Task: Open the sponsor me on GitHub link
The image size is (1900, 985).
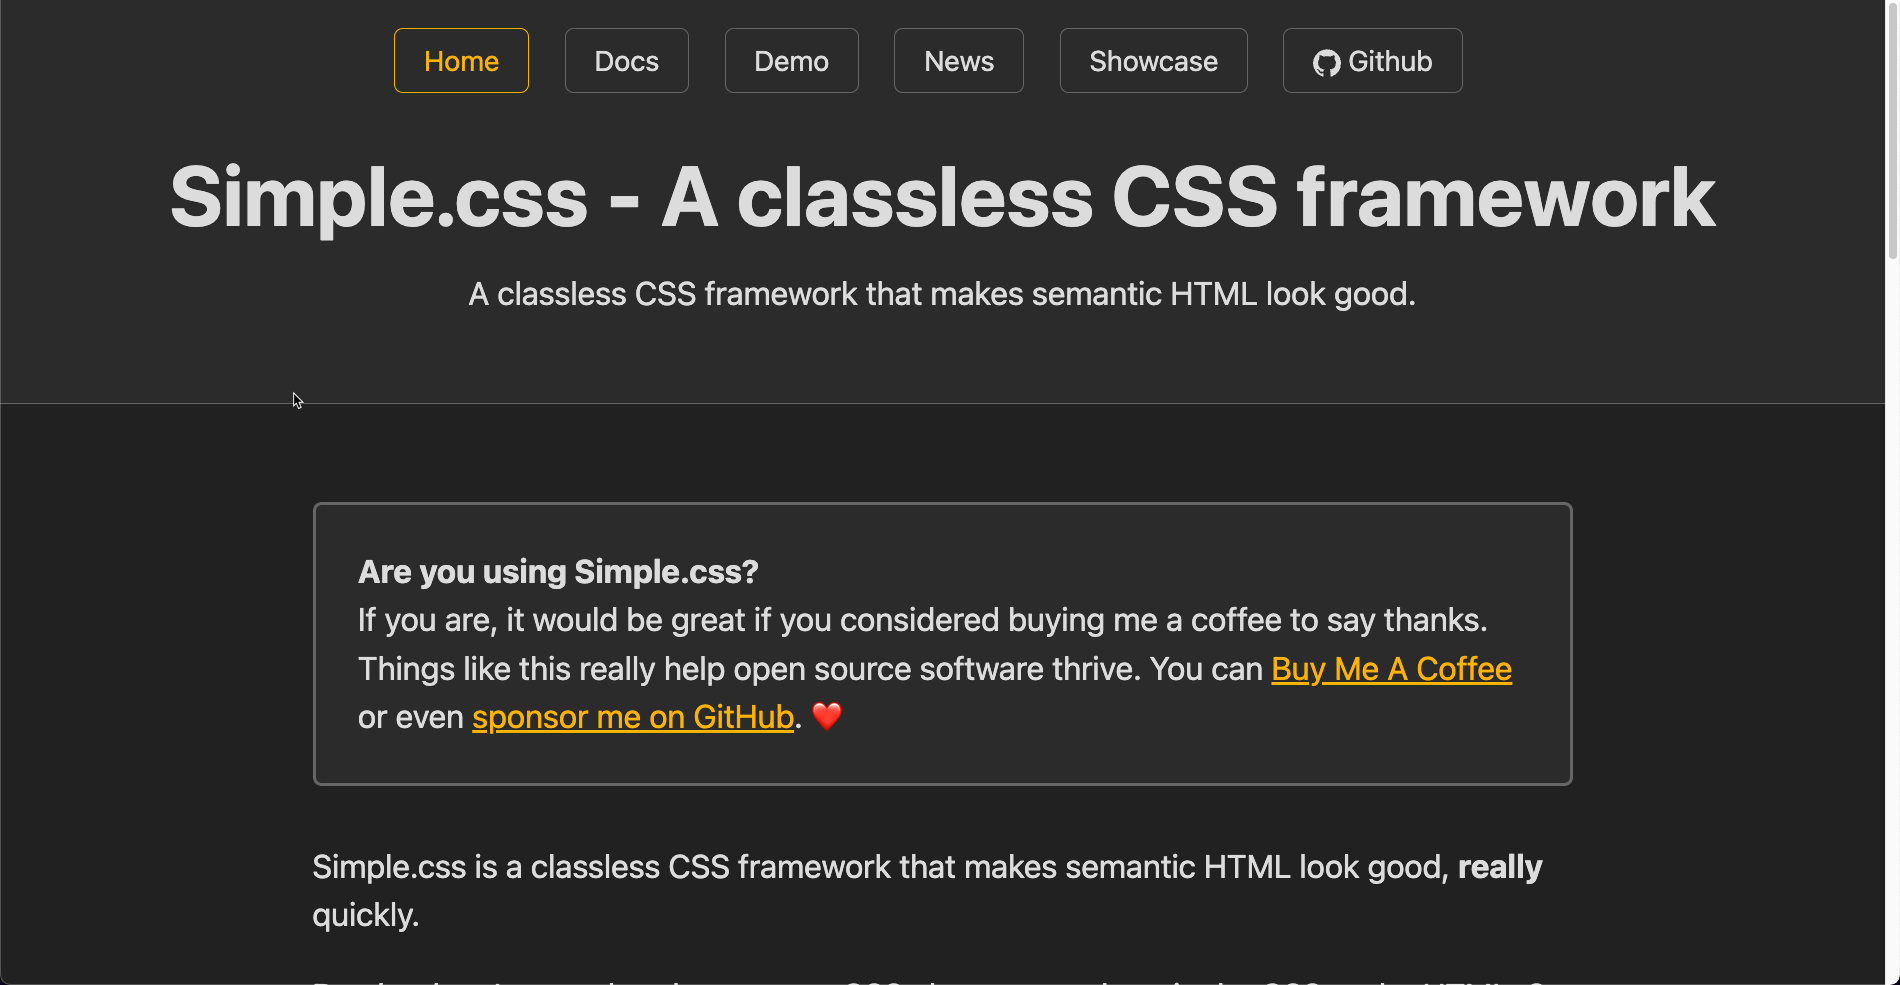Action: (633, 717)
